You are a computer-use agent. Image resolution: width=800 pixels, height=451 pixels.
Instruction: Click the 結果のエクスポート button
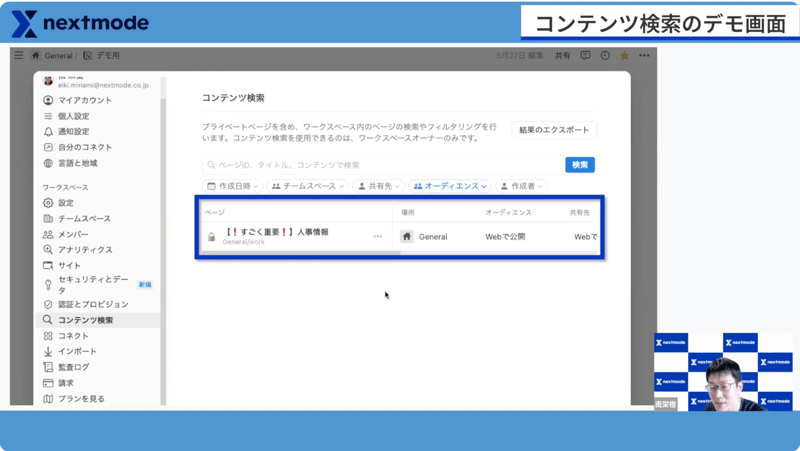[x=554, y=130]
